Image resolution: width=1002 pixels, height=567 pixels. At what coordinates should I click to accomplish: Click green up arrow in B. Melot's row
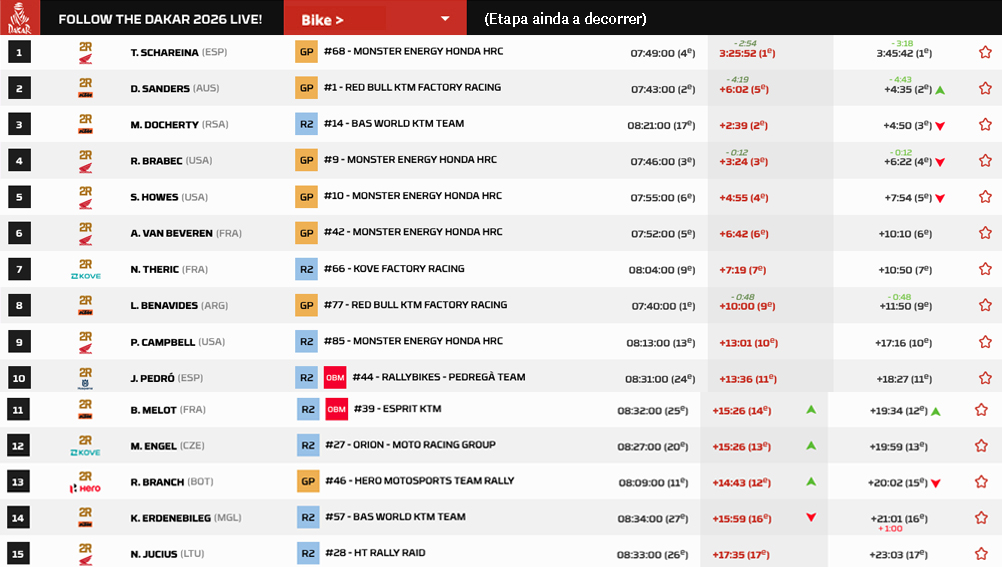coord(811,410)
